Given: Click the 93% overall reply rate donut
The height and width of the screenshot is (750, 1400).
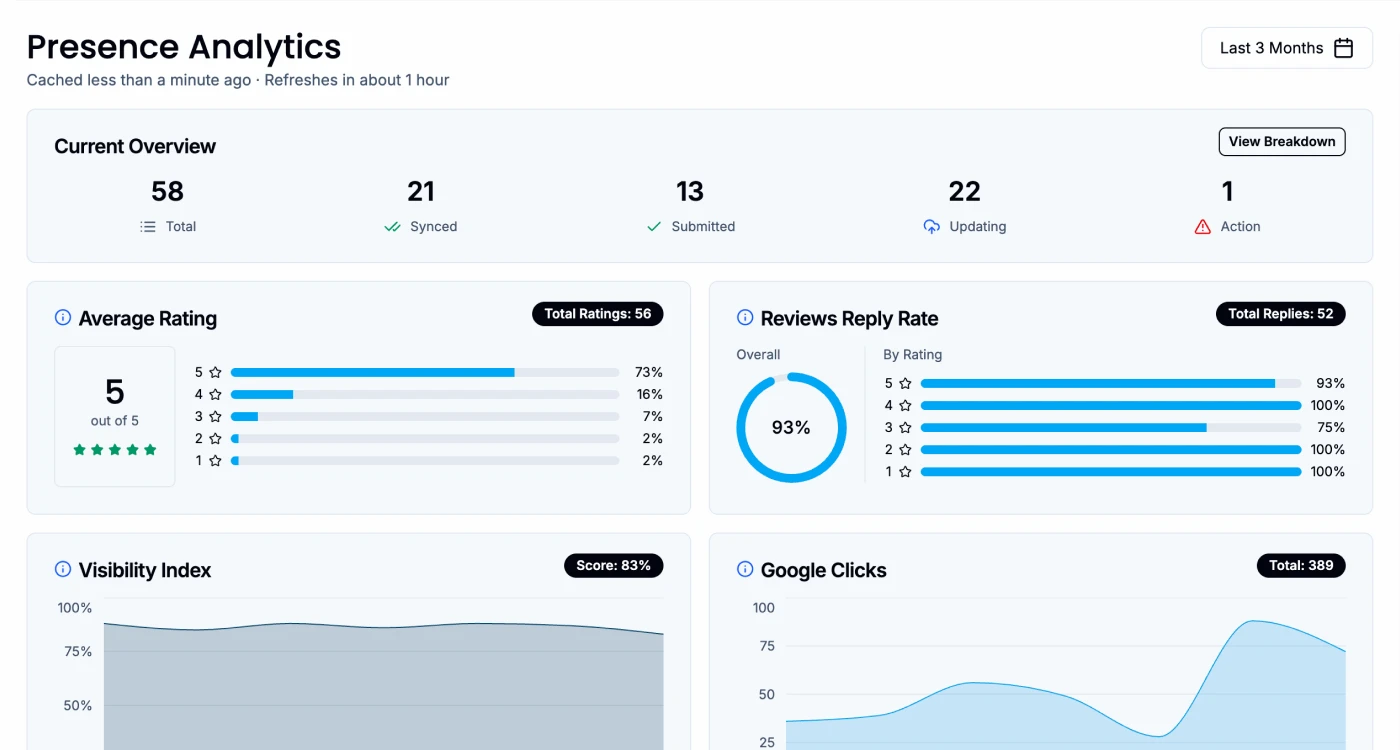Looking at the screenshot, I should pyautogui.click(x=791, y=428).
